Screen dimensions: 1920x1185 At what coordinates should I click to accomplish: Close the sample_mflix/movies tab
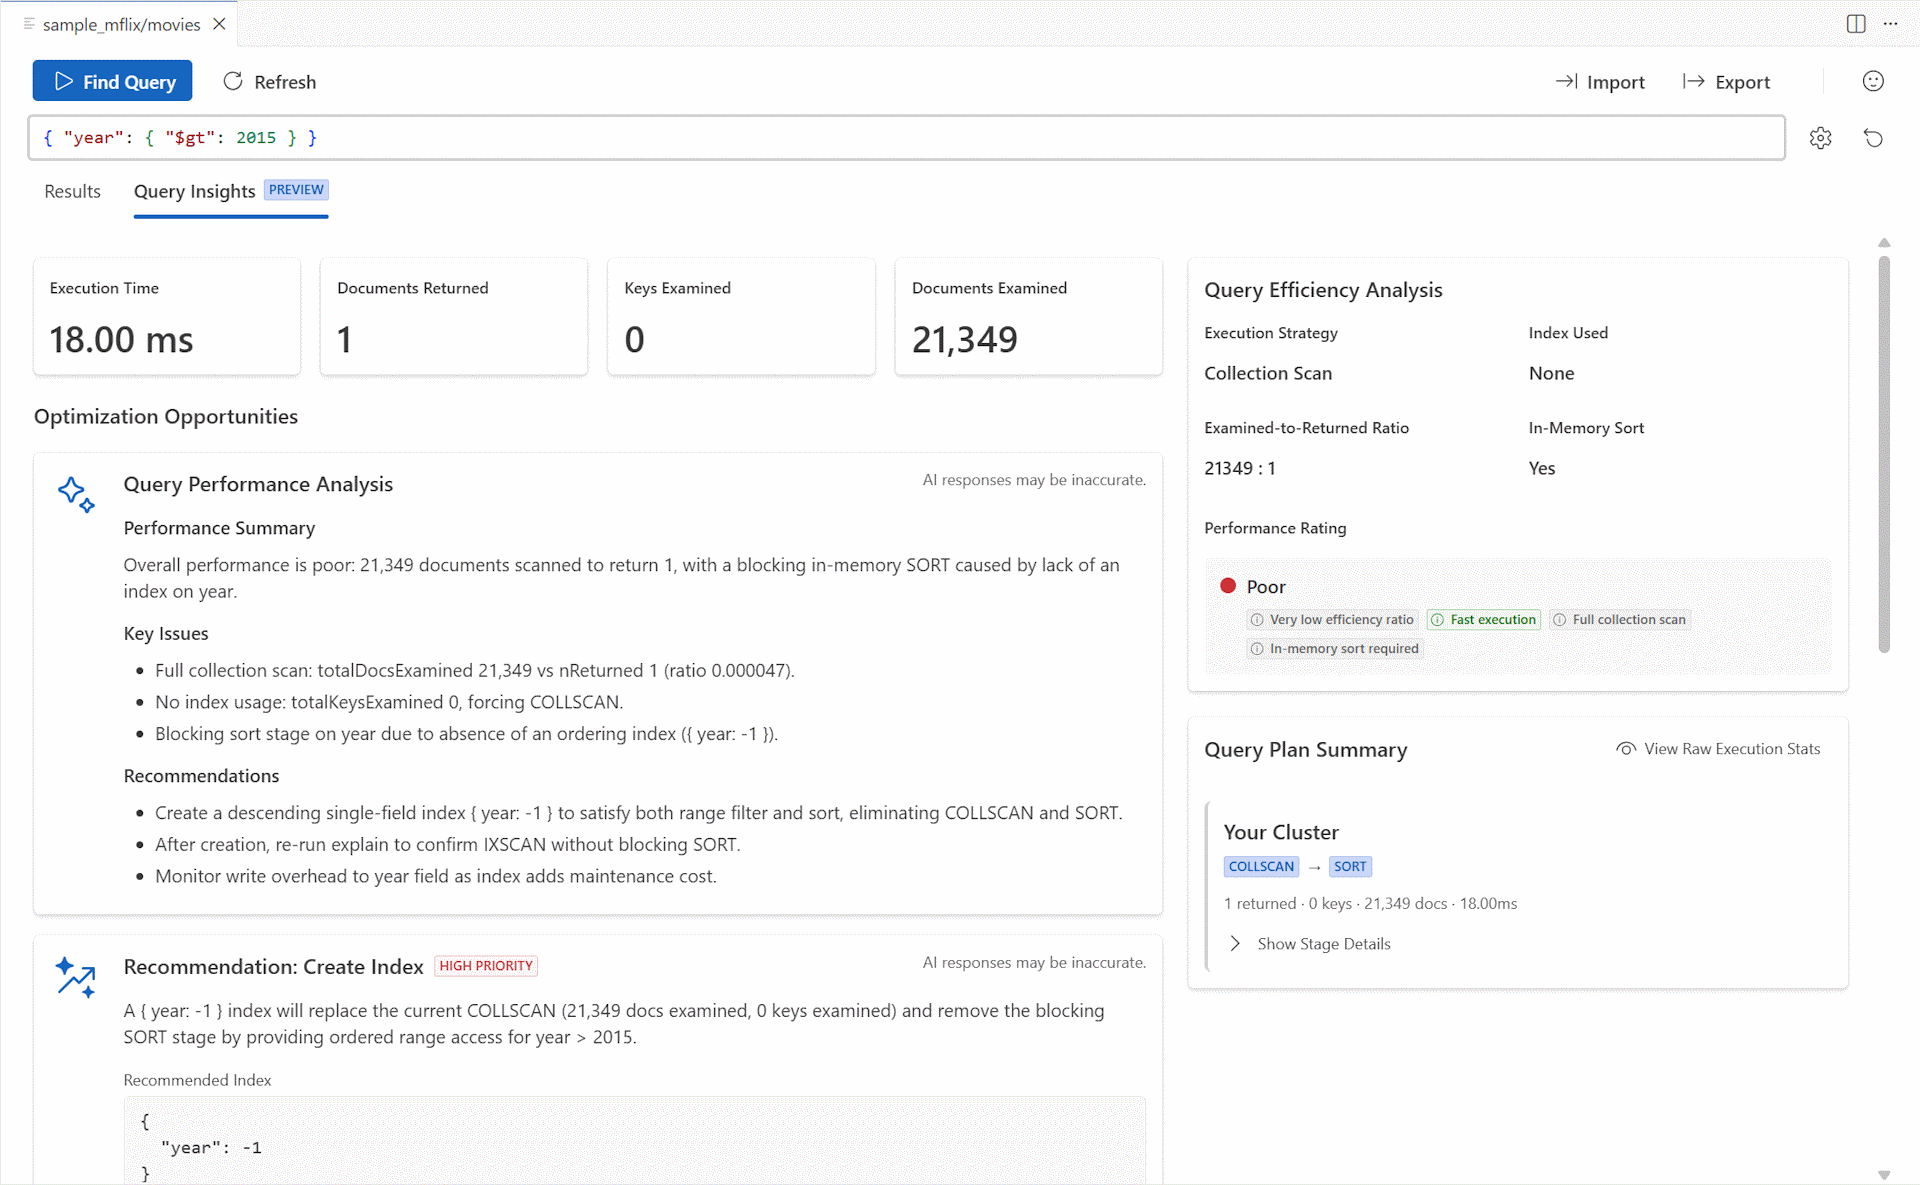(220, 24)
